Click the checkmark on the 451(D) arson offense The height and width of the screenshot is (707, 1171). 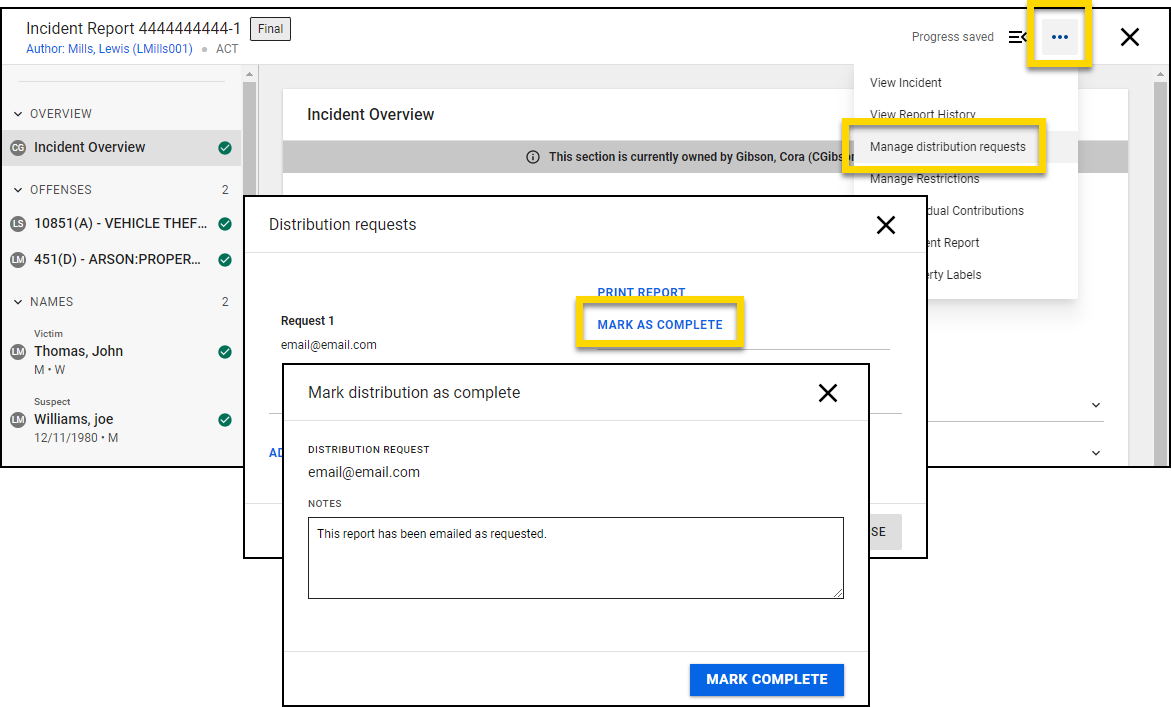(224, 259)
